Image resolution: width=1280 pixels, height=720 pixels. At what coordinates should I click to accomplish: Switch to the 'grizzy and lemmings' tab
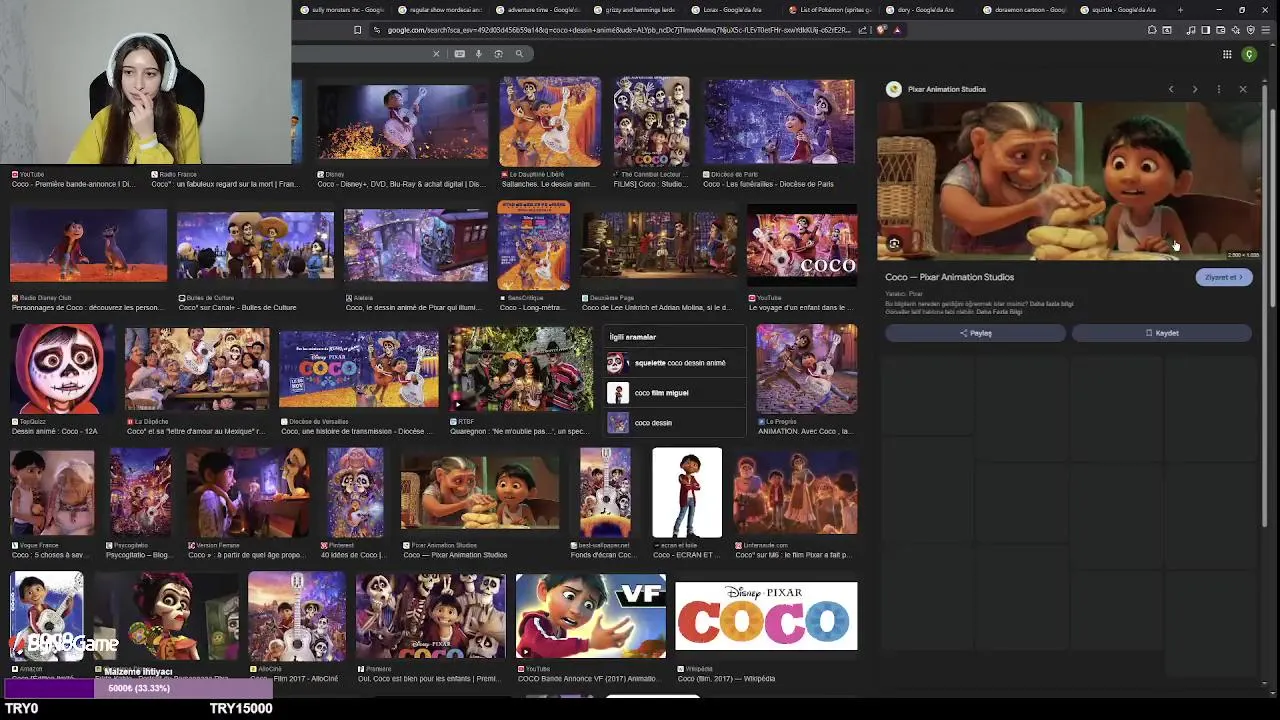tap(634, 10)
